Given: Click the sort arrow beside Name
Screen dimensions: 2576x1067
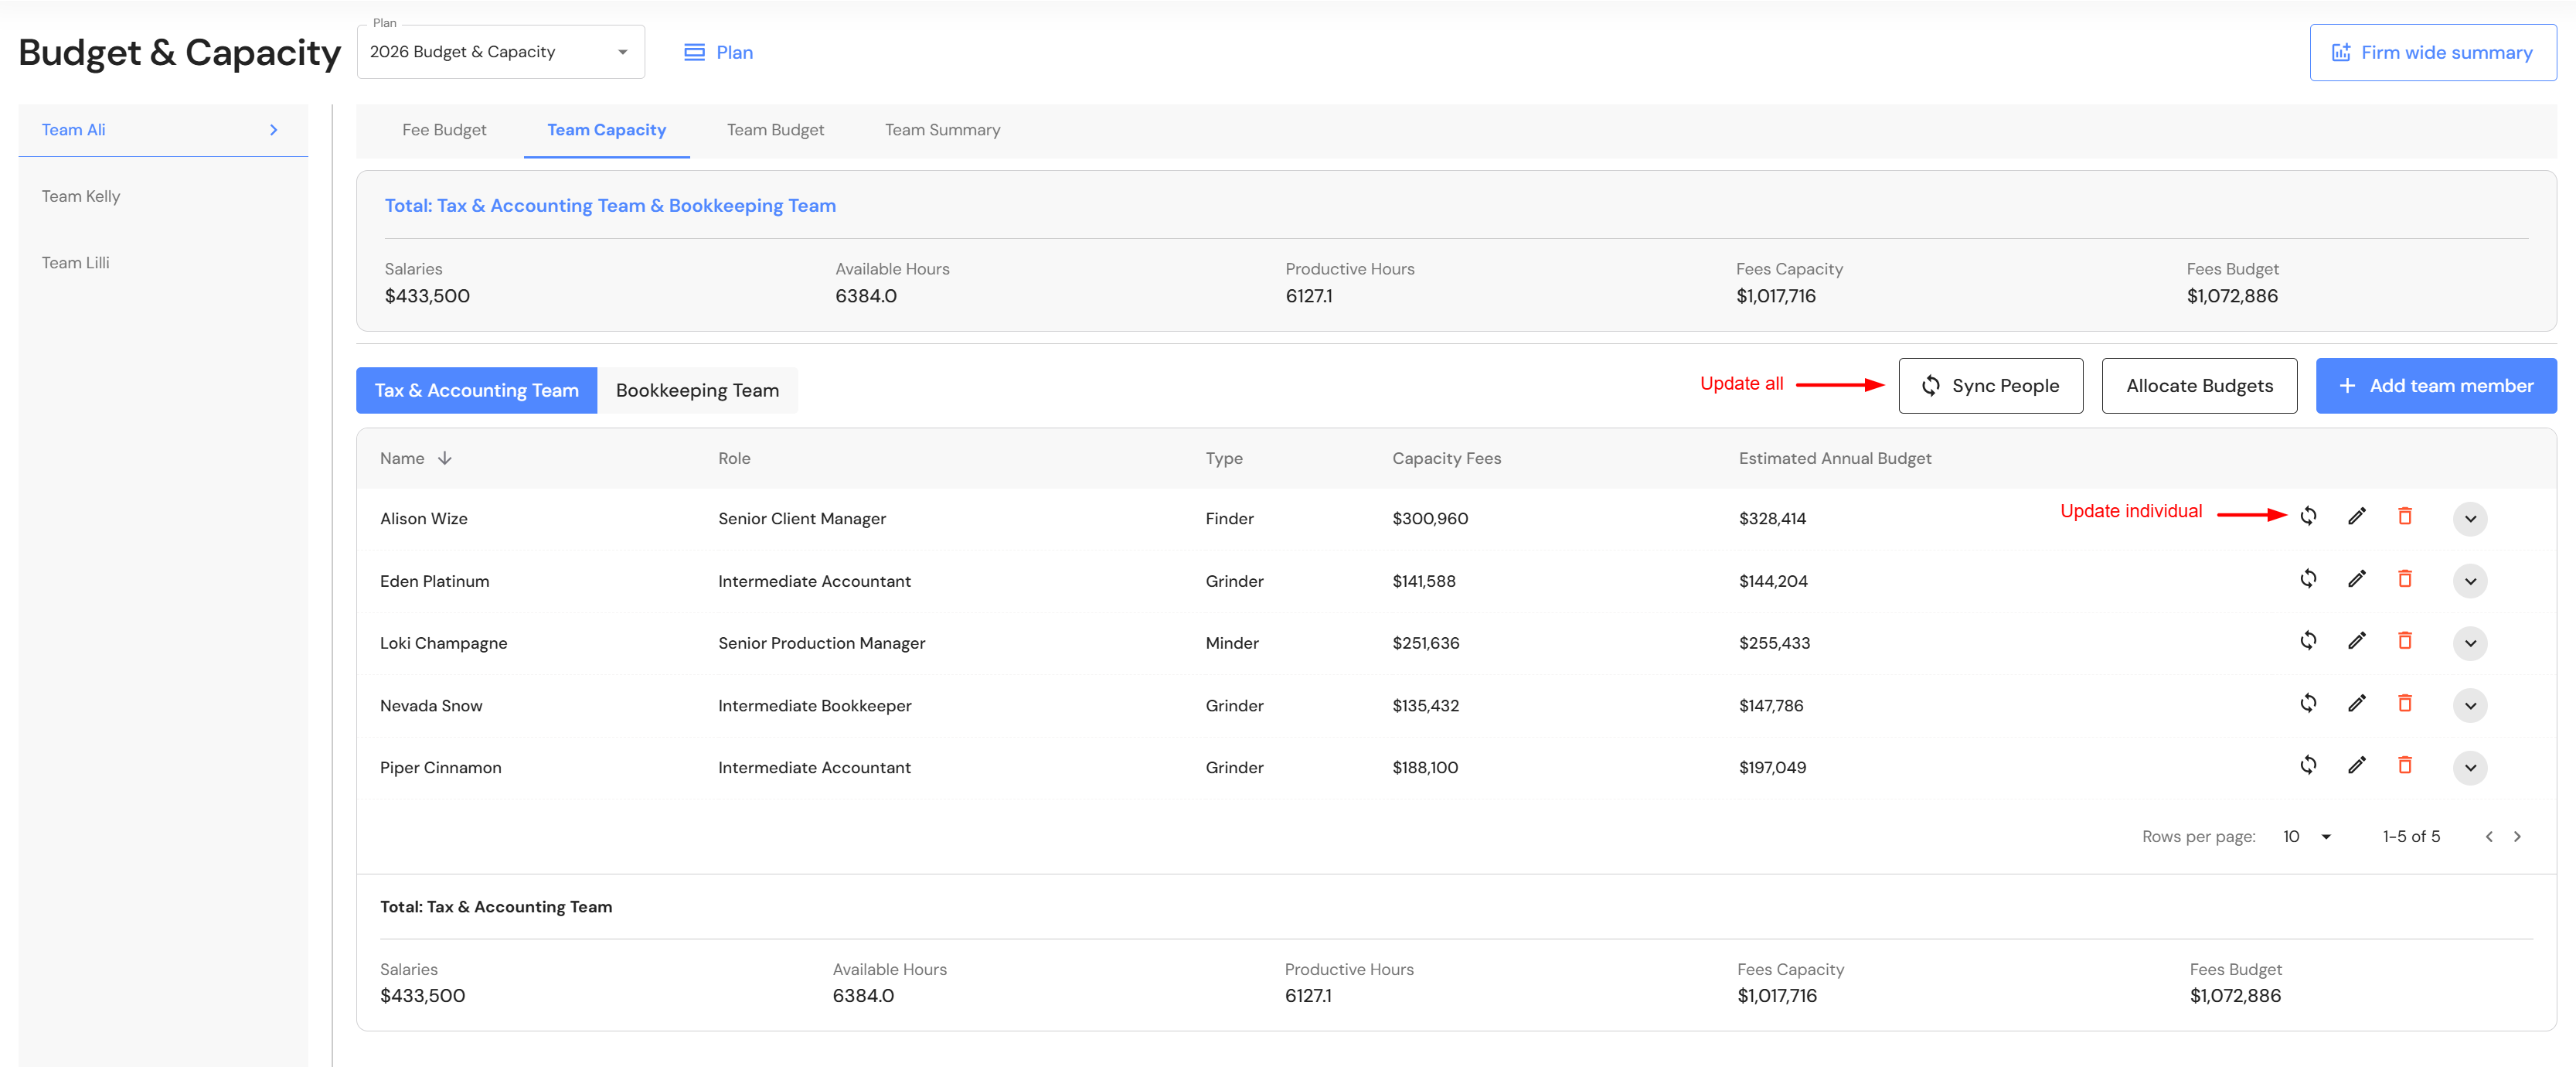Looking at the screenshot, I should pyautogui.click(x=445, y=458).
